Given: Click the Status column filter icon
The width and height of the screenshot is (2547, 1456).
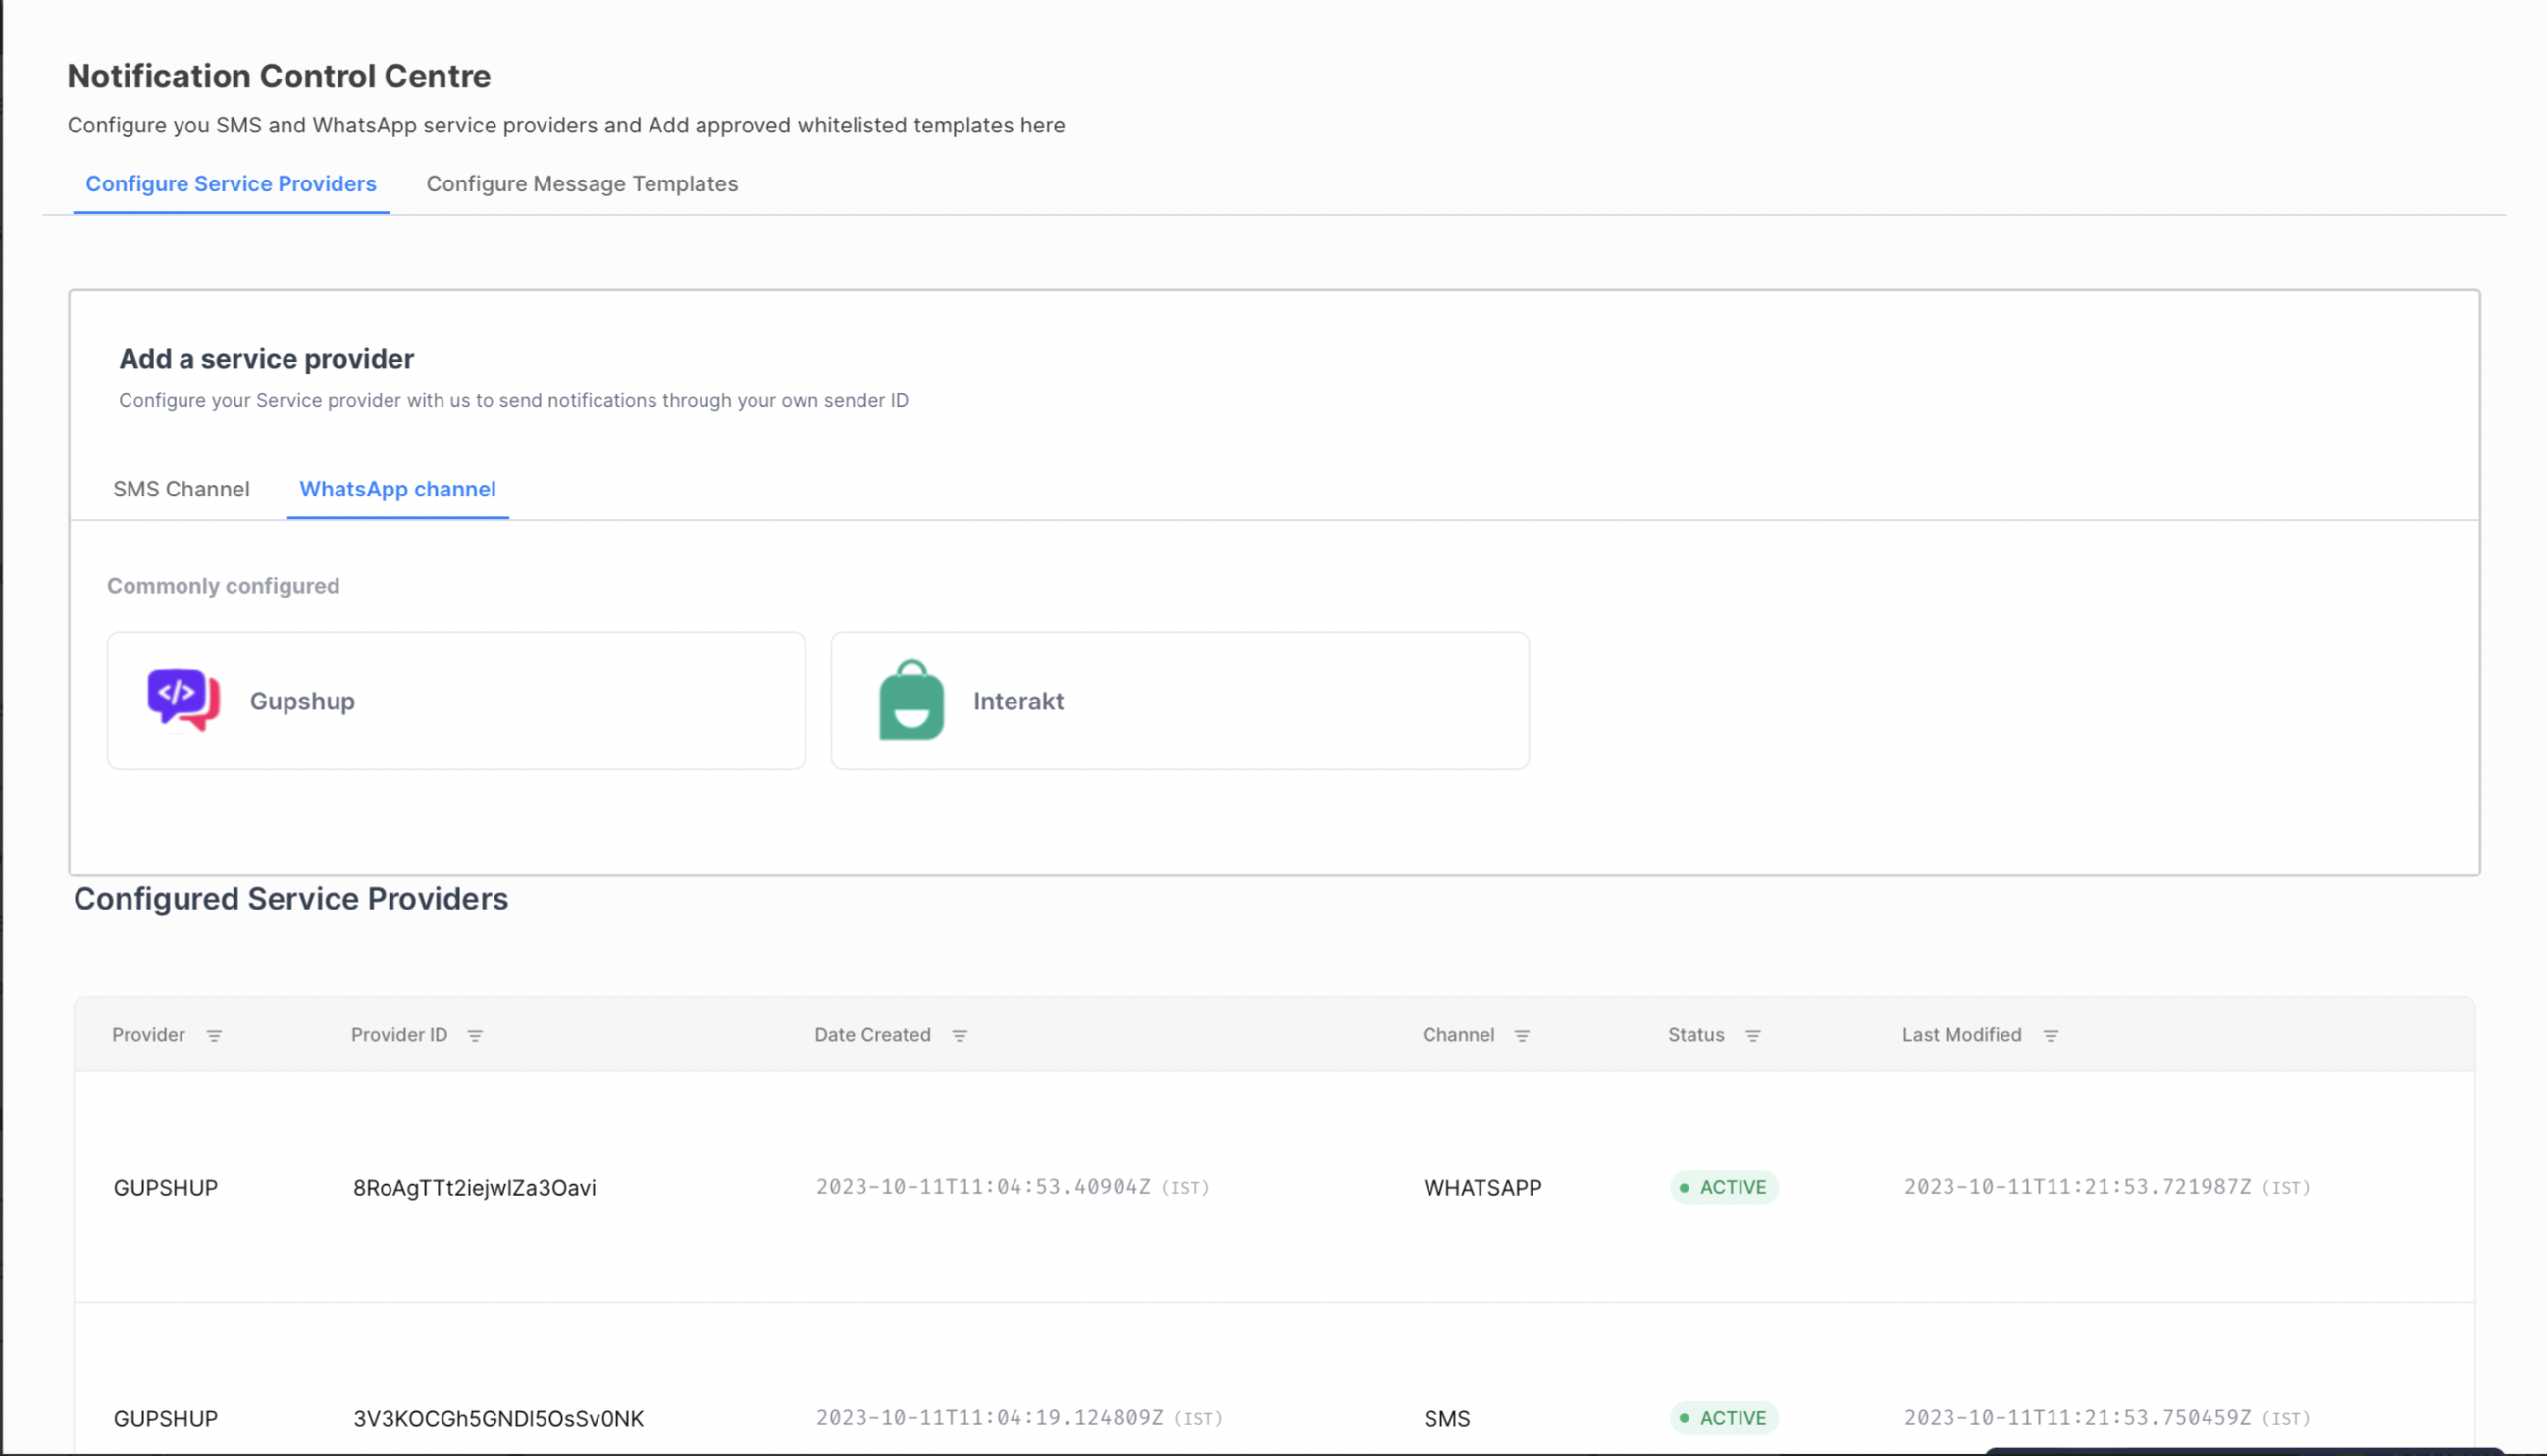Looking at the screenshot, I should pyautogui.click(x=1753, y=1036).
